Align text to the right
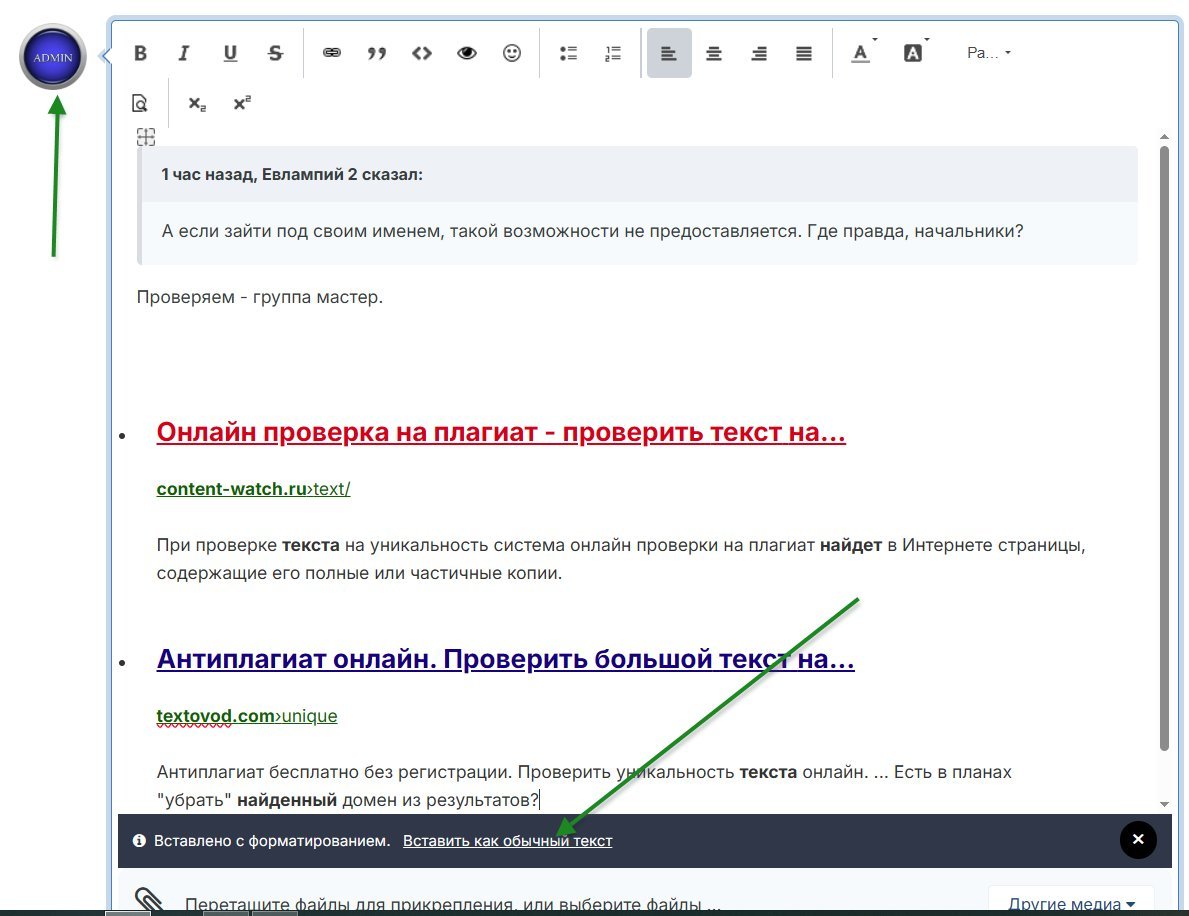The width and height of the screenshot is (1189, 916). (759, 53)
